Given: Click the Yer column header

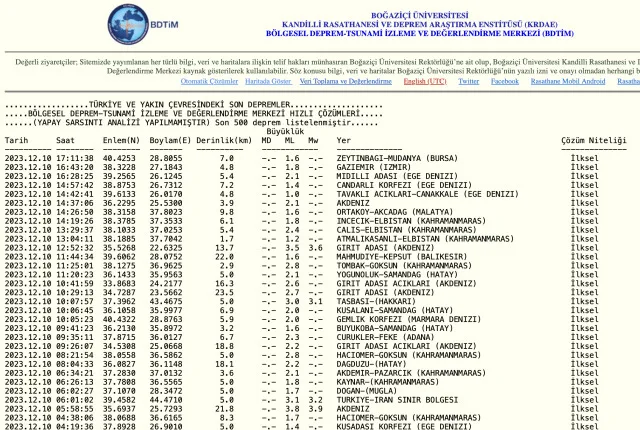Looking at the screenshot, I should coord(344,140).
